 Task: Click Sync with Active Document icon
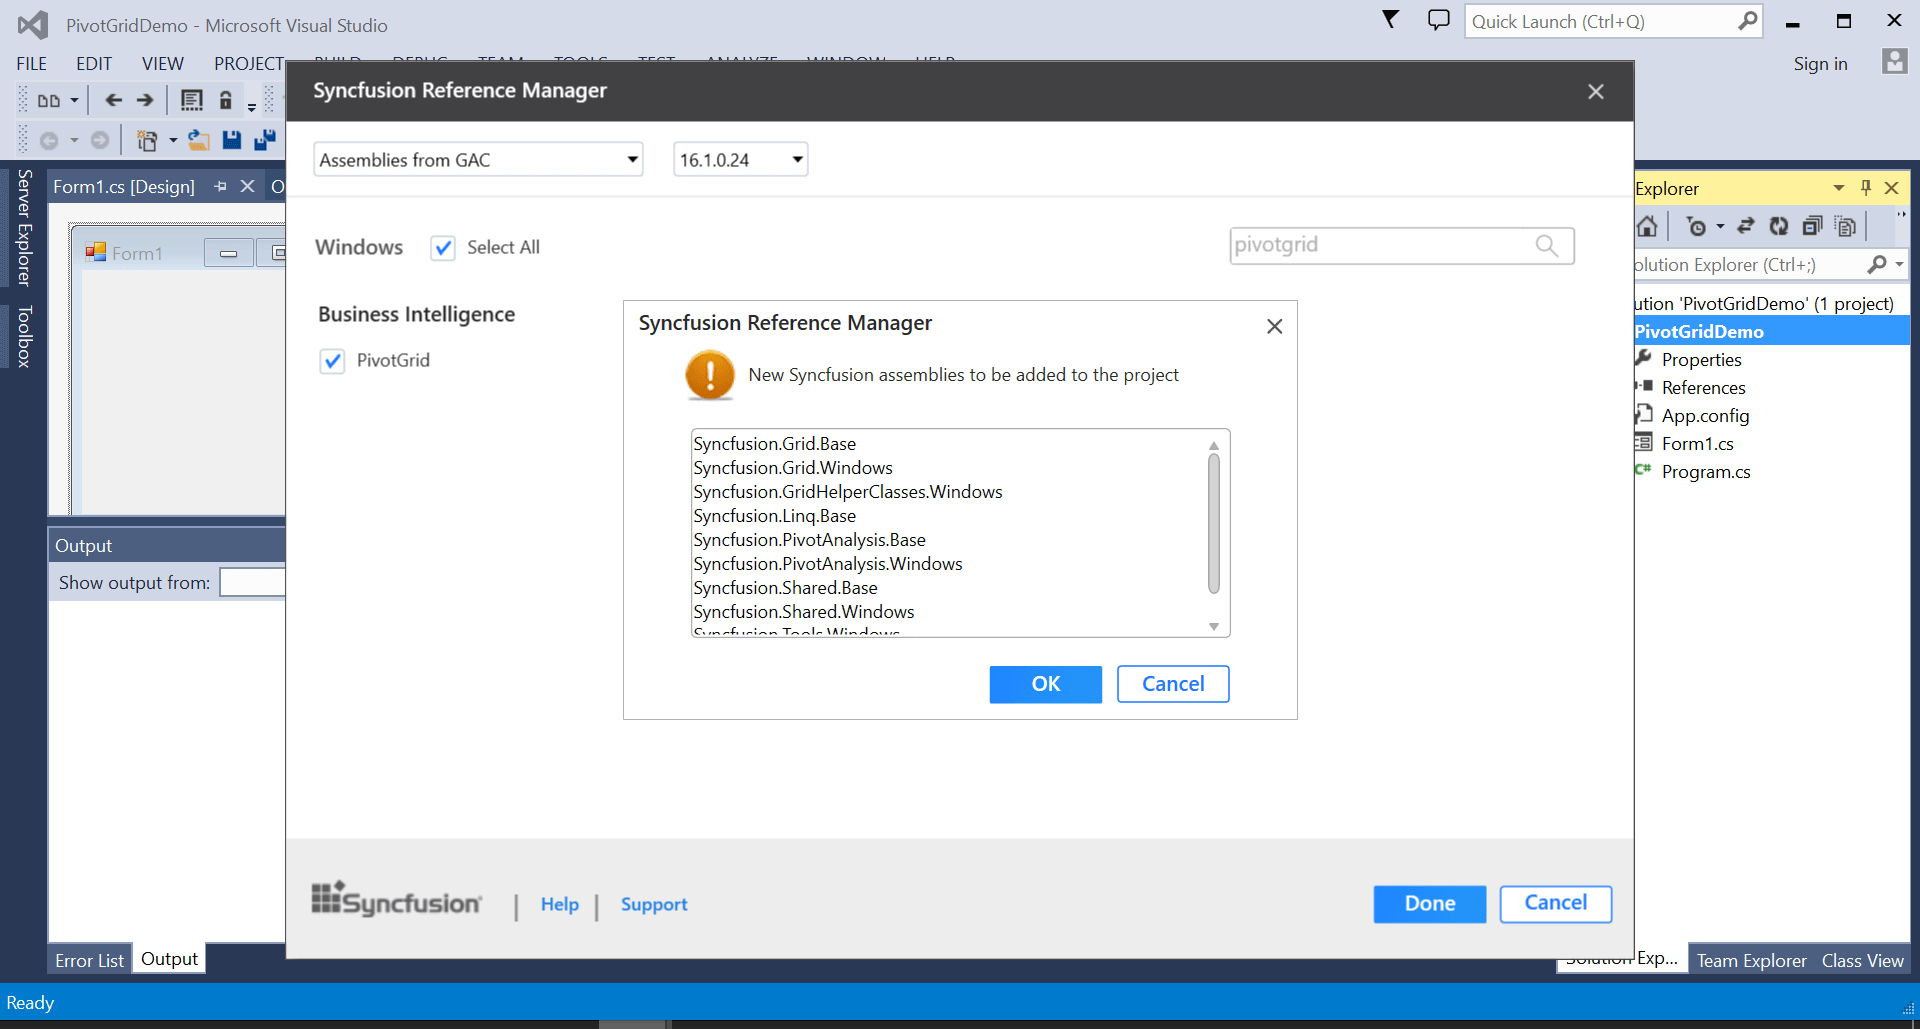1746,227
